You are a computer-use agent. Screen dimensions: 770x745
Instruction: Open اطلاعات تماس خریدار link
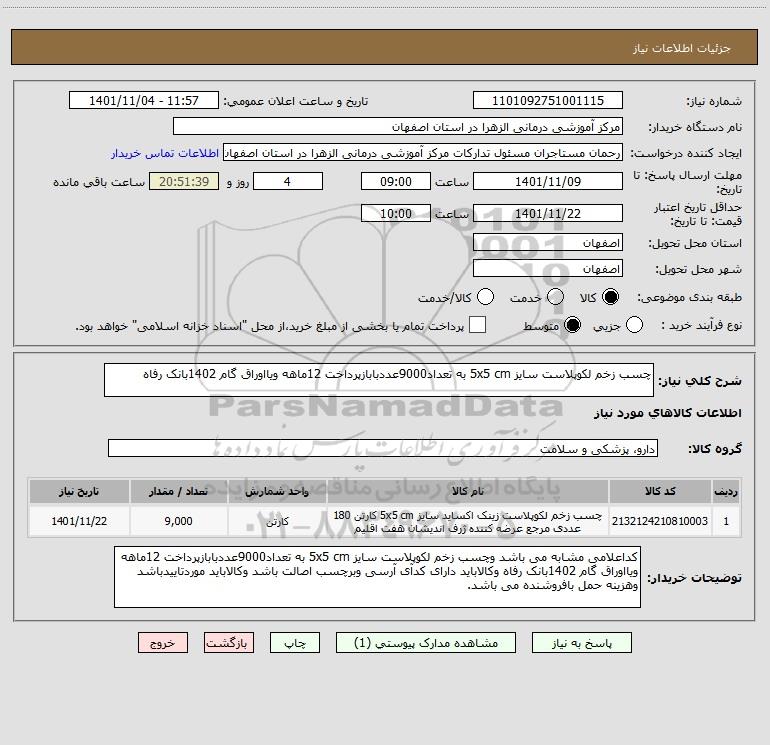[165, 153]
